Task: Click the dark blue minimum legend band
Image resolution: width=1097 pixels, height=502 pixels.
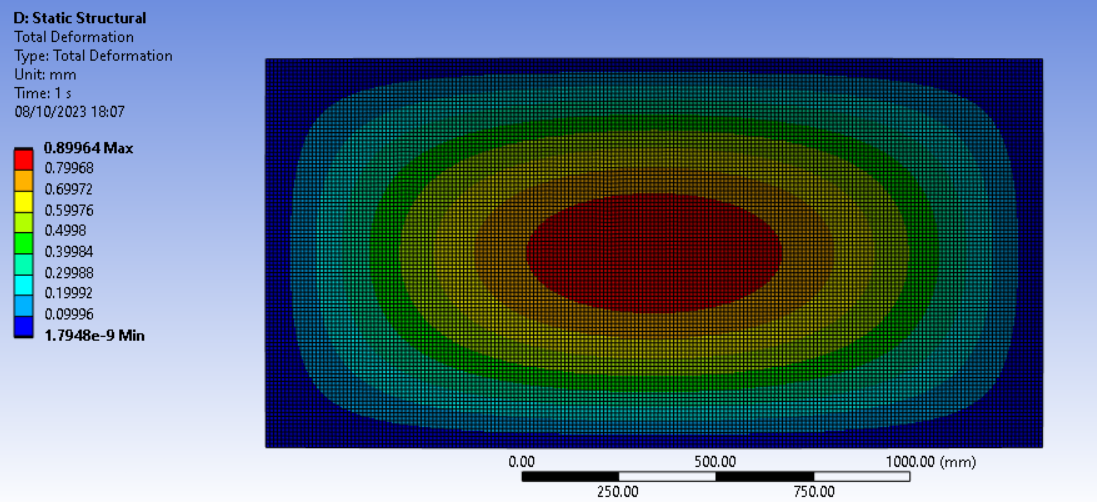Action: click(x=24, y=326)
